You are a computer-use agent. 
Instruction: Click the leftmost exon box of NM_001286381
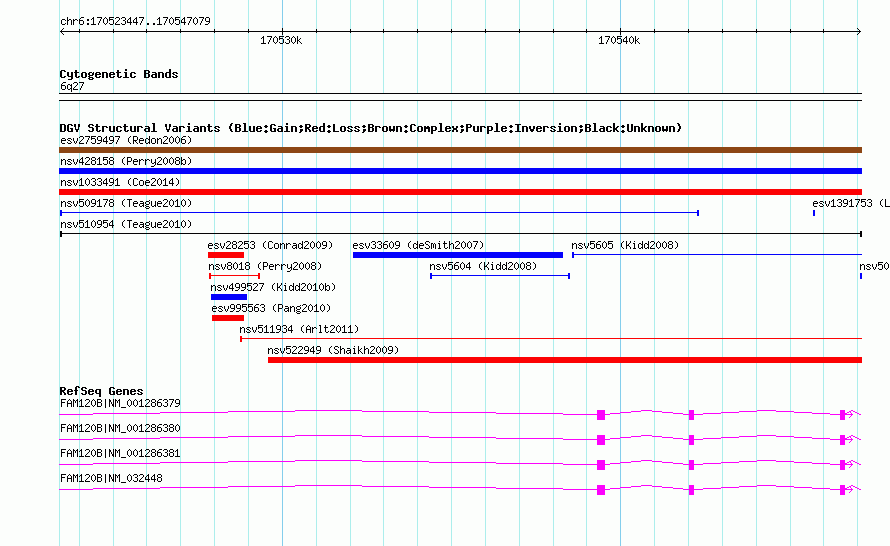[601, 465]
